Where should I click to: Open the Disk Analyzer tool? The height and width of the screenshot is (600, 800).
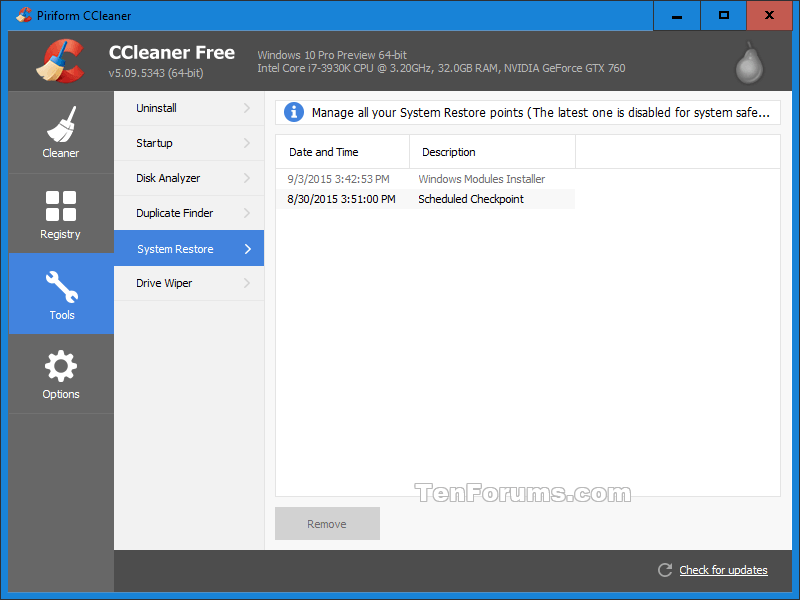coord(168,178)
